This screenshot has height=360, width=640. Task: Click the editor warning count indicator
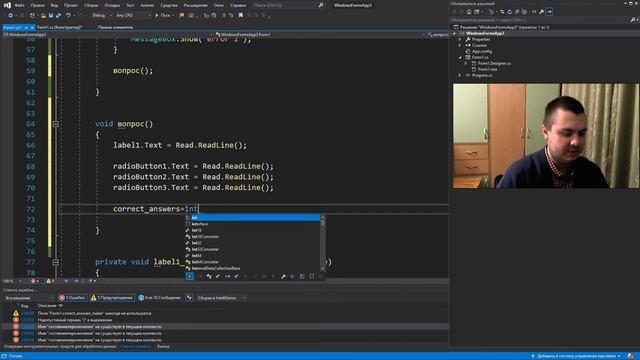pyautogui.click(x=50, y=281)
